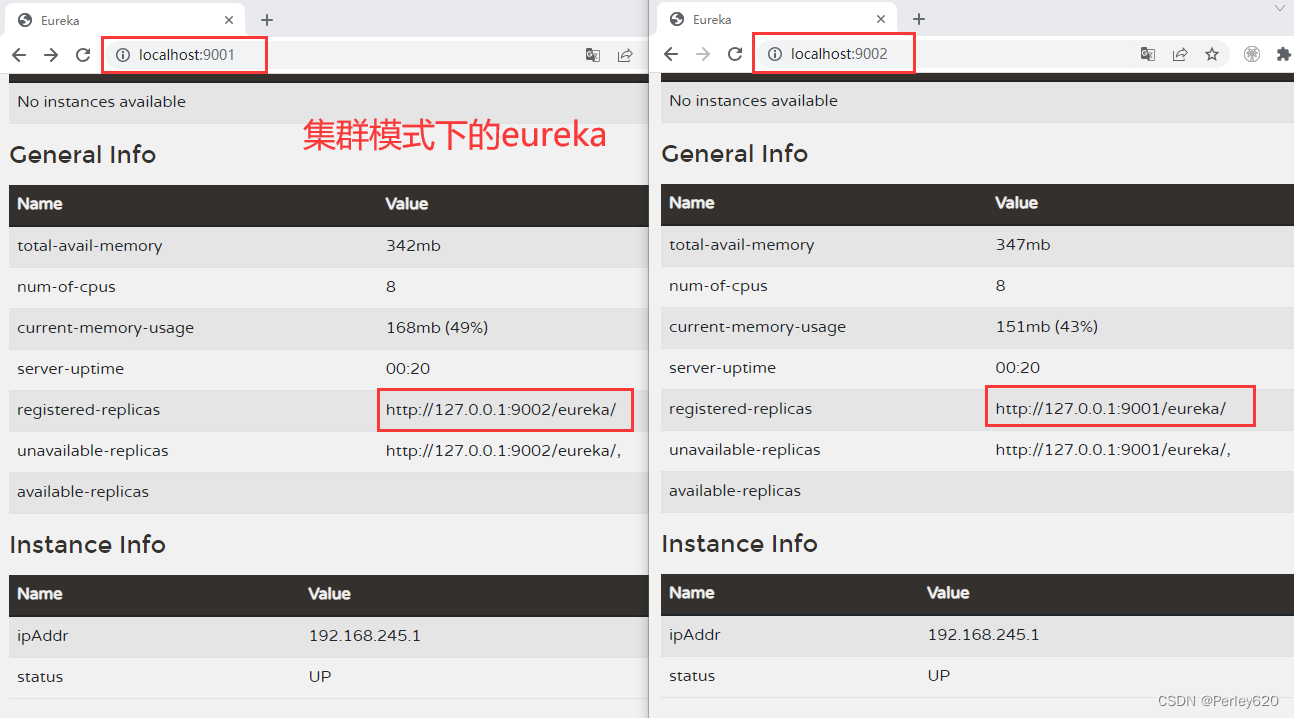Open new tab in localhost:9002 window
This screenshot has width=1294, height=718.
(x=919, y=19)
